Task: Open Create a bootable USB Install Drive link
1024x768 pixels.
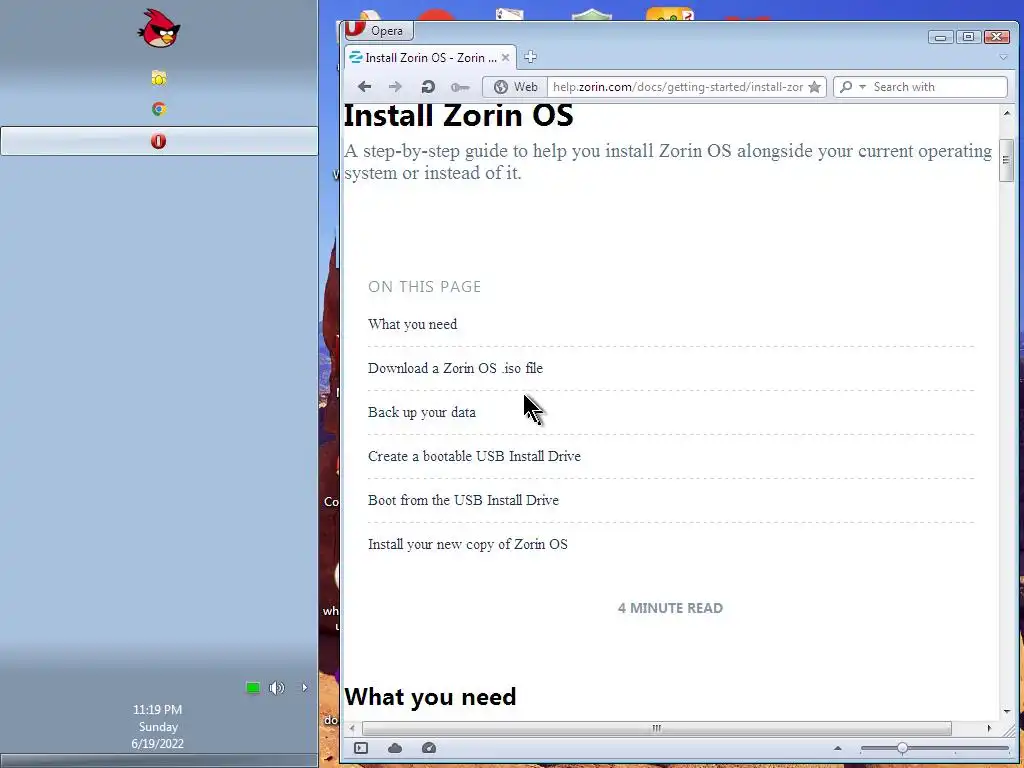Action: click(x=474, y=456)
